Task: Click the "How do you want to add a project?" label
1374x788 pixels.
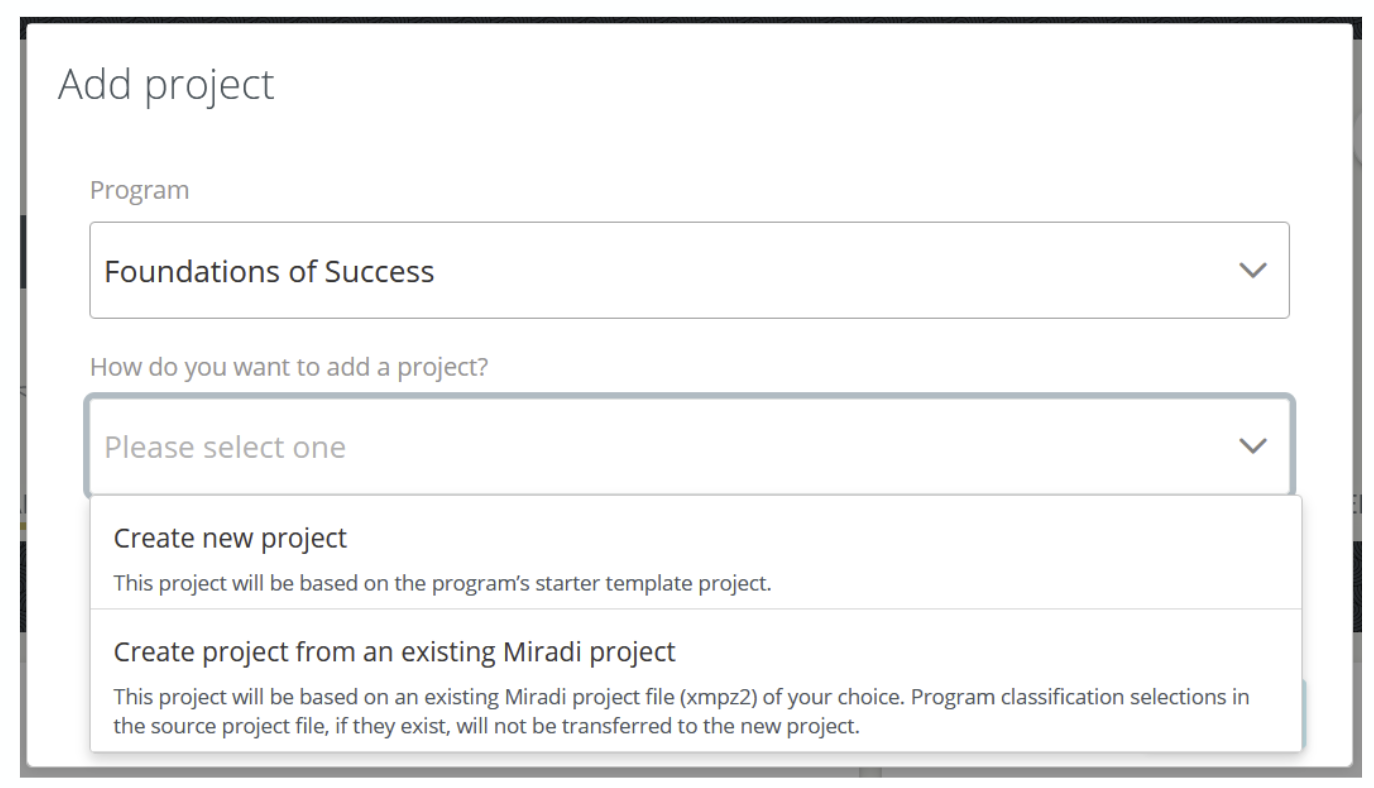Action: point(289,367)
